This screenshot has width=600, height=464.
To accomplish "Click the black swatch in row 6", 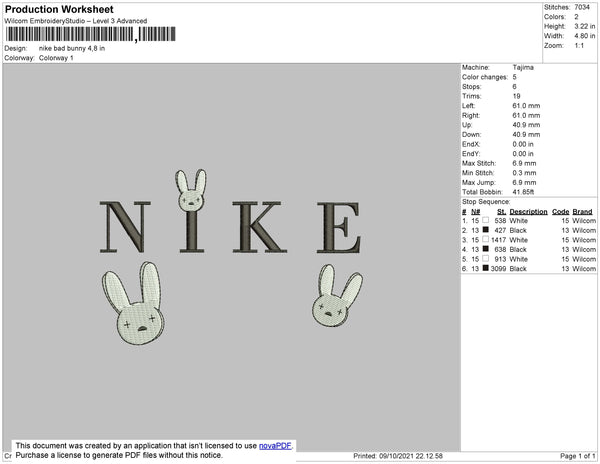I will (486, 268).
